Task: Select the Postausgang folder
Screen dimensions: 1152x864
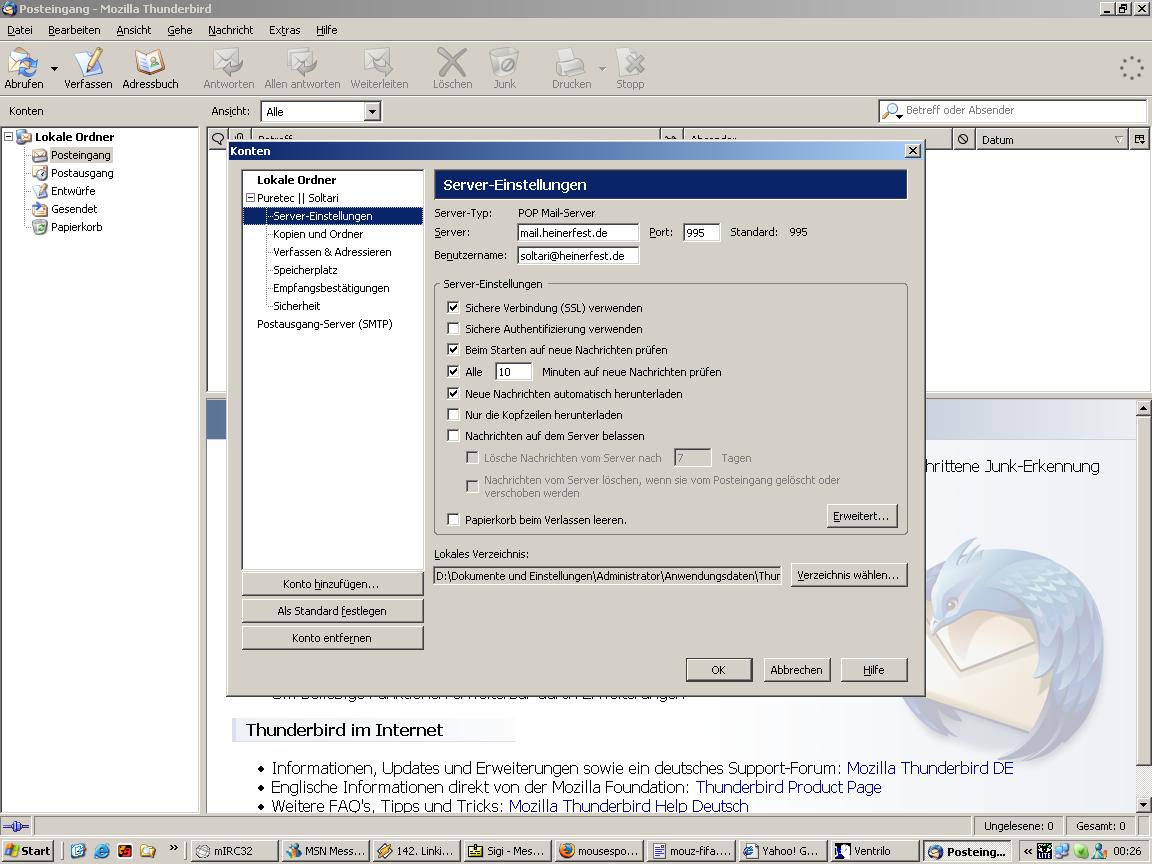Action: click(82, 173)
